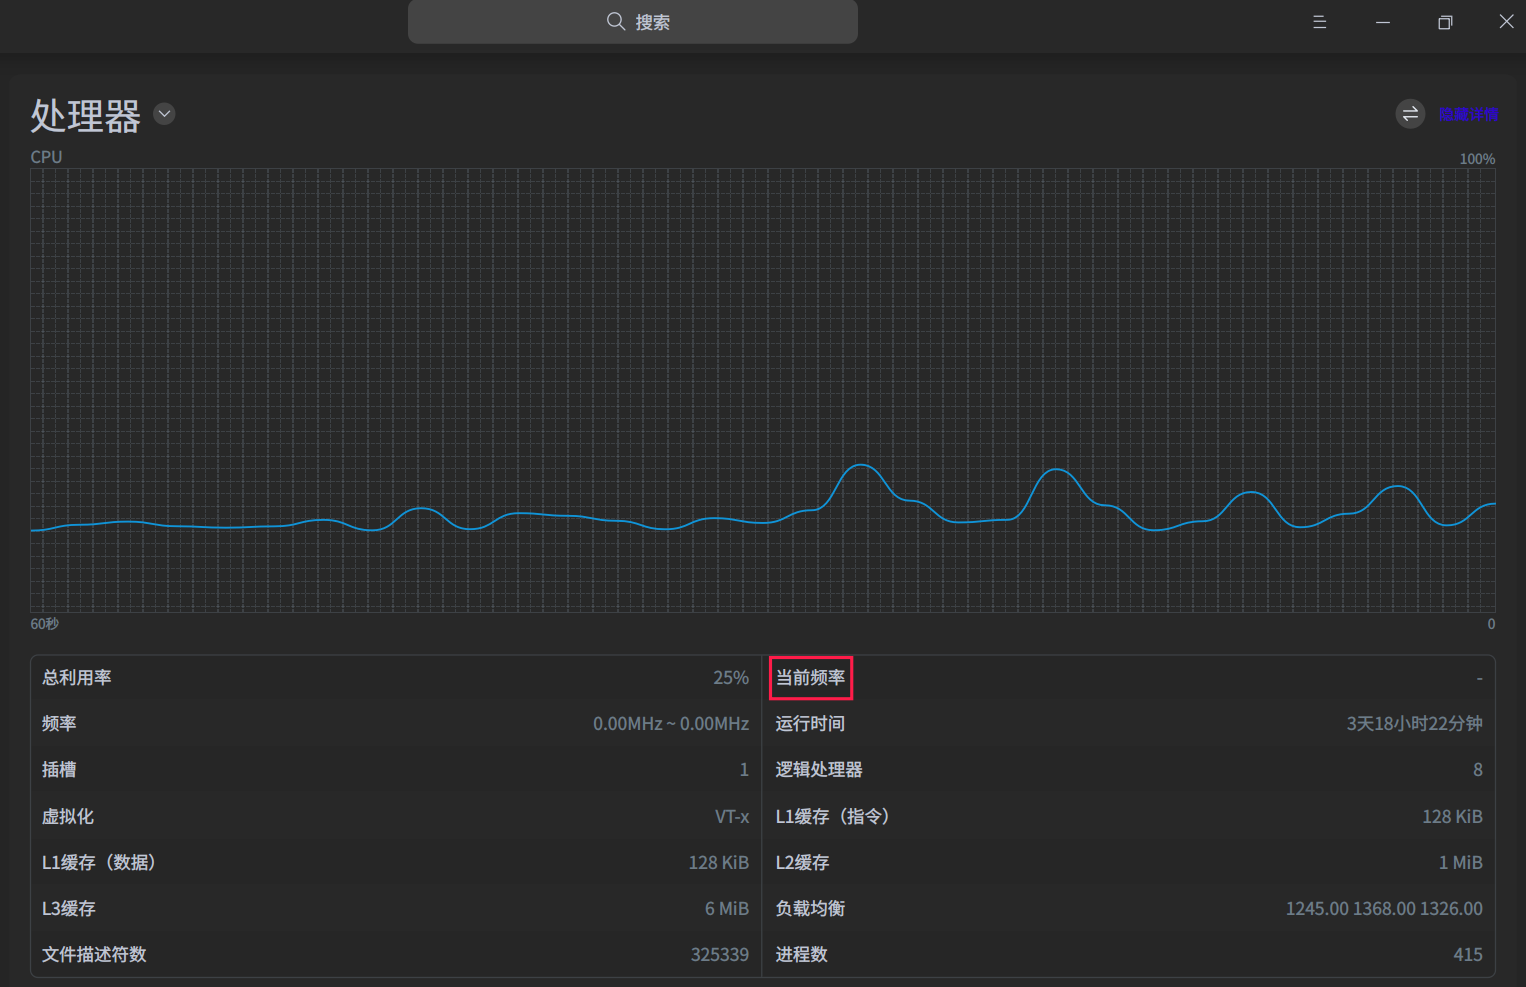Click the 3天18小时22分钟 uptime value

point(1414,724)
